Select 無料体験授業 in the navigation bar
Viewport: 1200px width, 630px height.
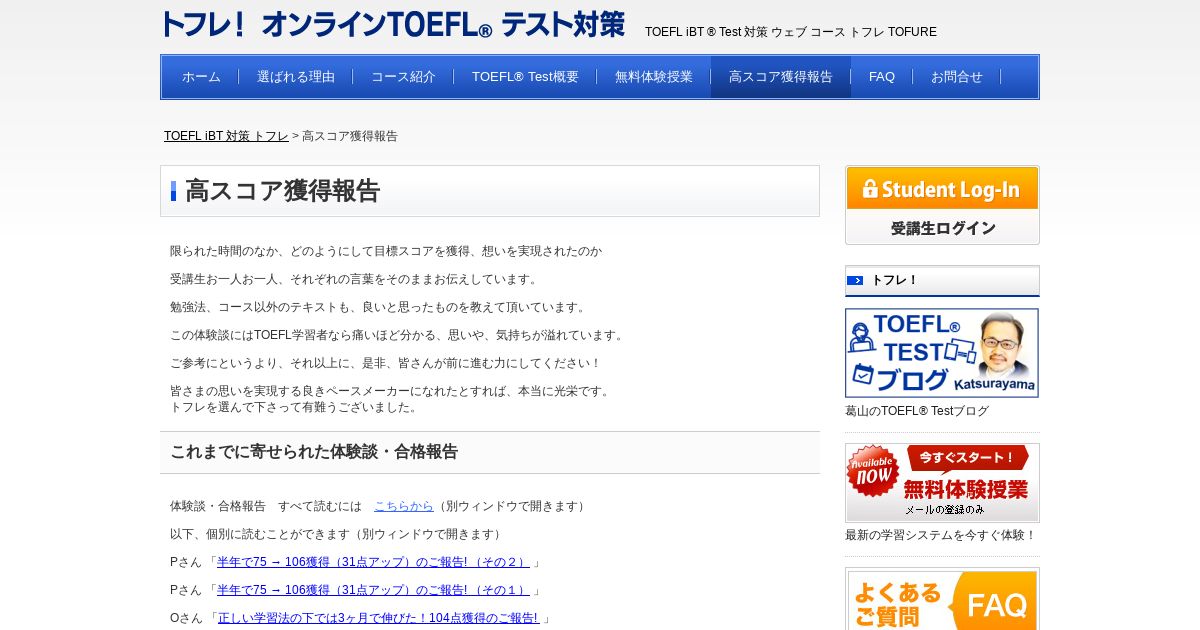coord(654,77)
